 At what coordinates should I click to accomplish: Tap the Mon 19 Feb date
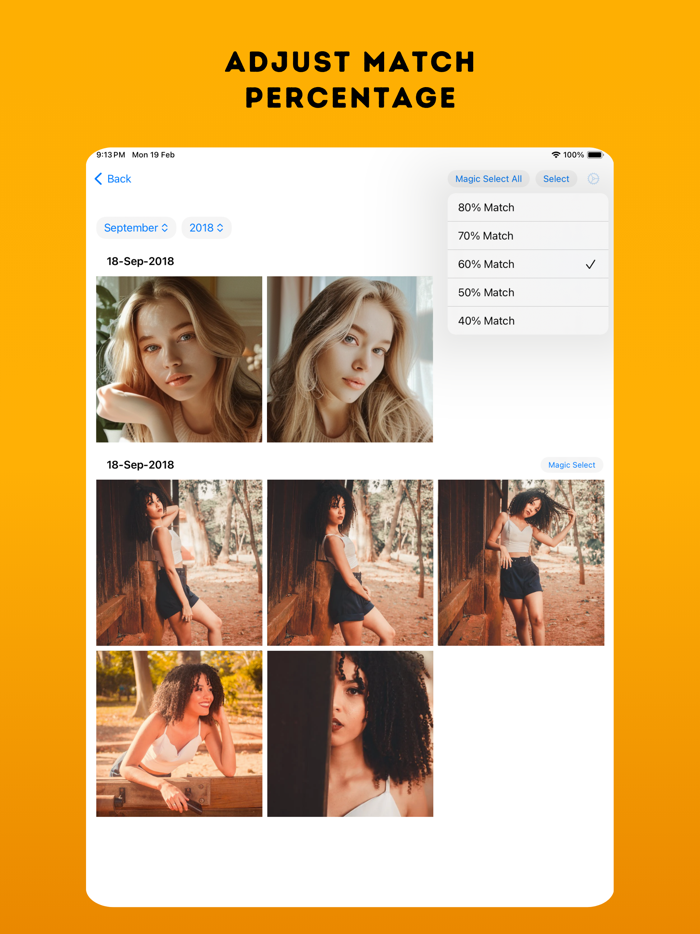153,155
